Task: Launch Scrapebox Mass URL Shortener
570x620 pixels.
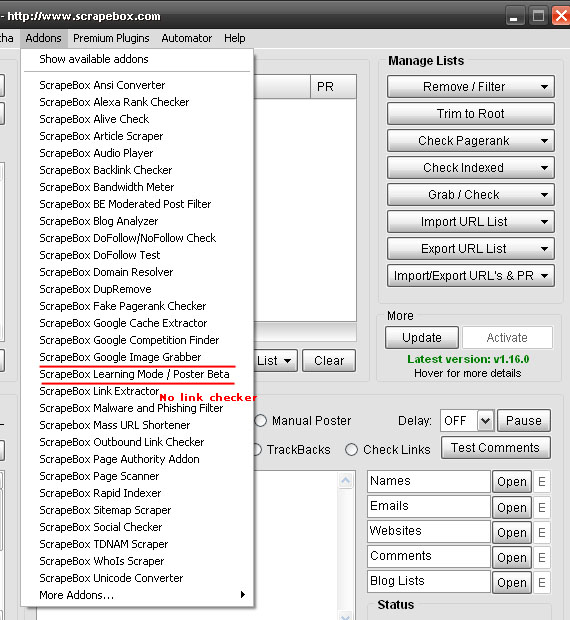Action: click(x=137, y=425)
